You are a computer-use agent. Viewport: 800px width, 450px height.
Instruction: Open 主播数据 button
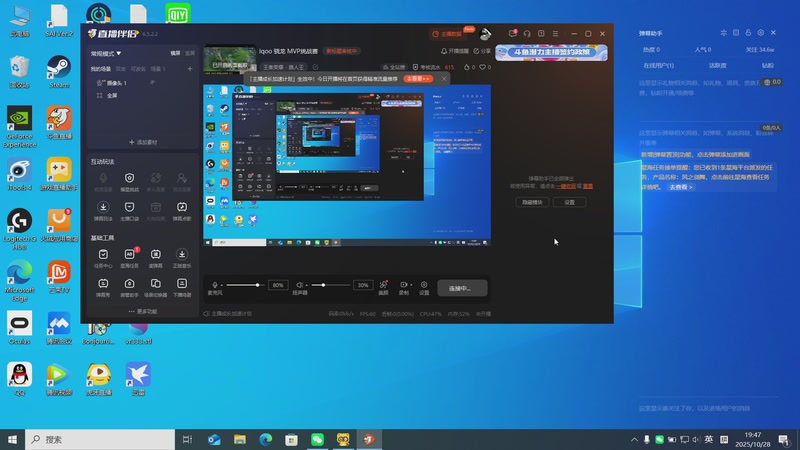[x=447, y=34]
